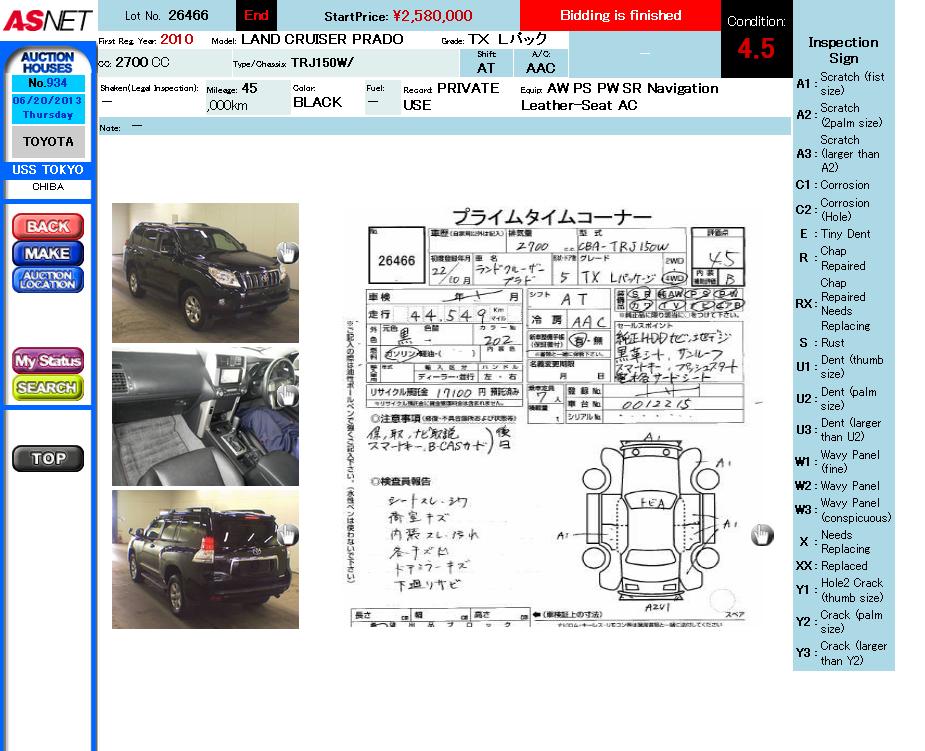Screen dimensions: 925x751
Task: Click the hand icon on the rear photo
Action: [287, 535]
